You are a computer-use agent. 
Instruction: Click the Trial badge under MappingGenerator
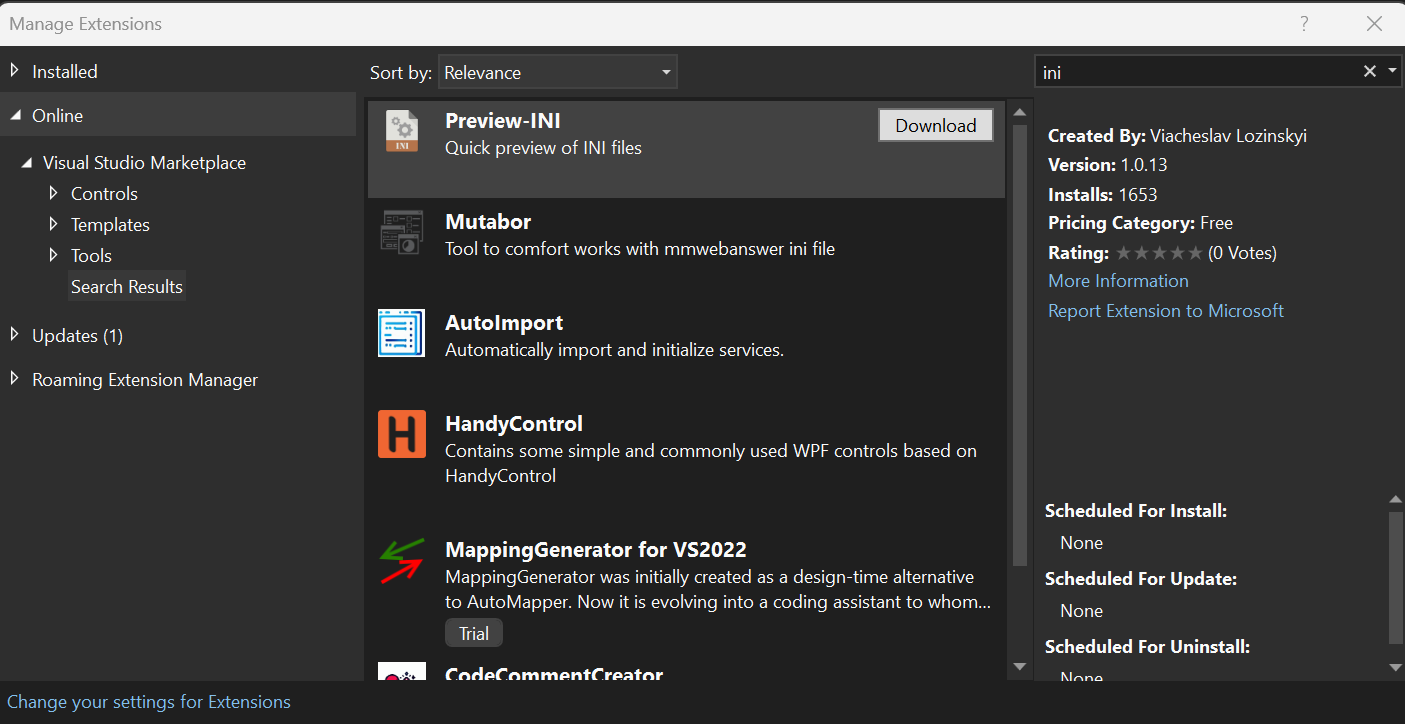(x=474, y=633)
